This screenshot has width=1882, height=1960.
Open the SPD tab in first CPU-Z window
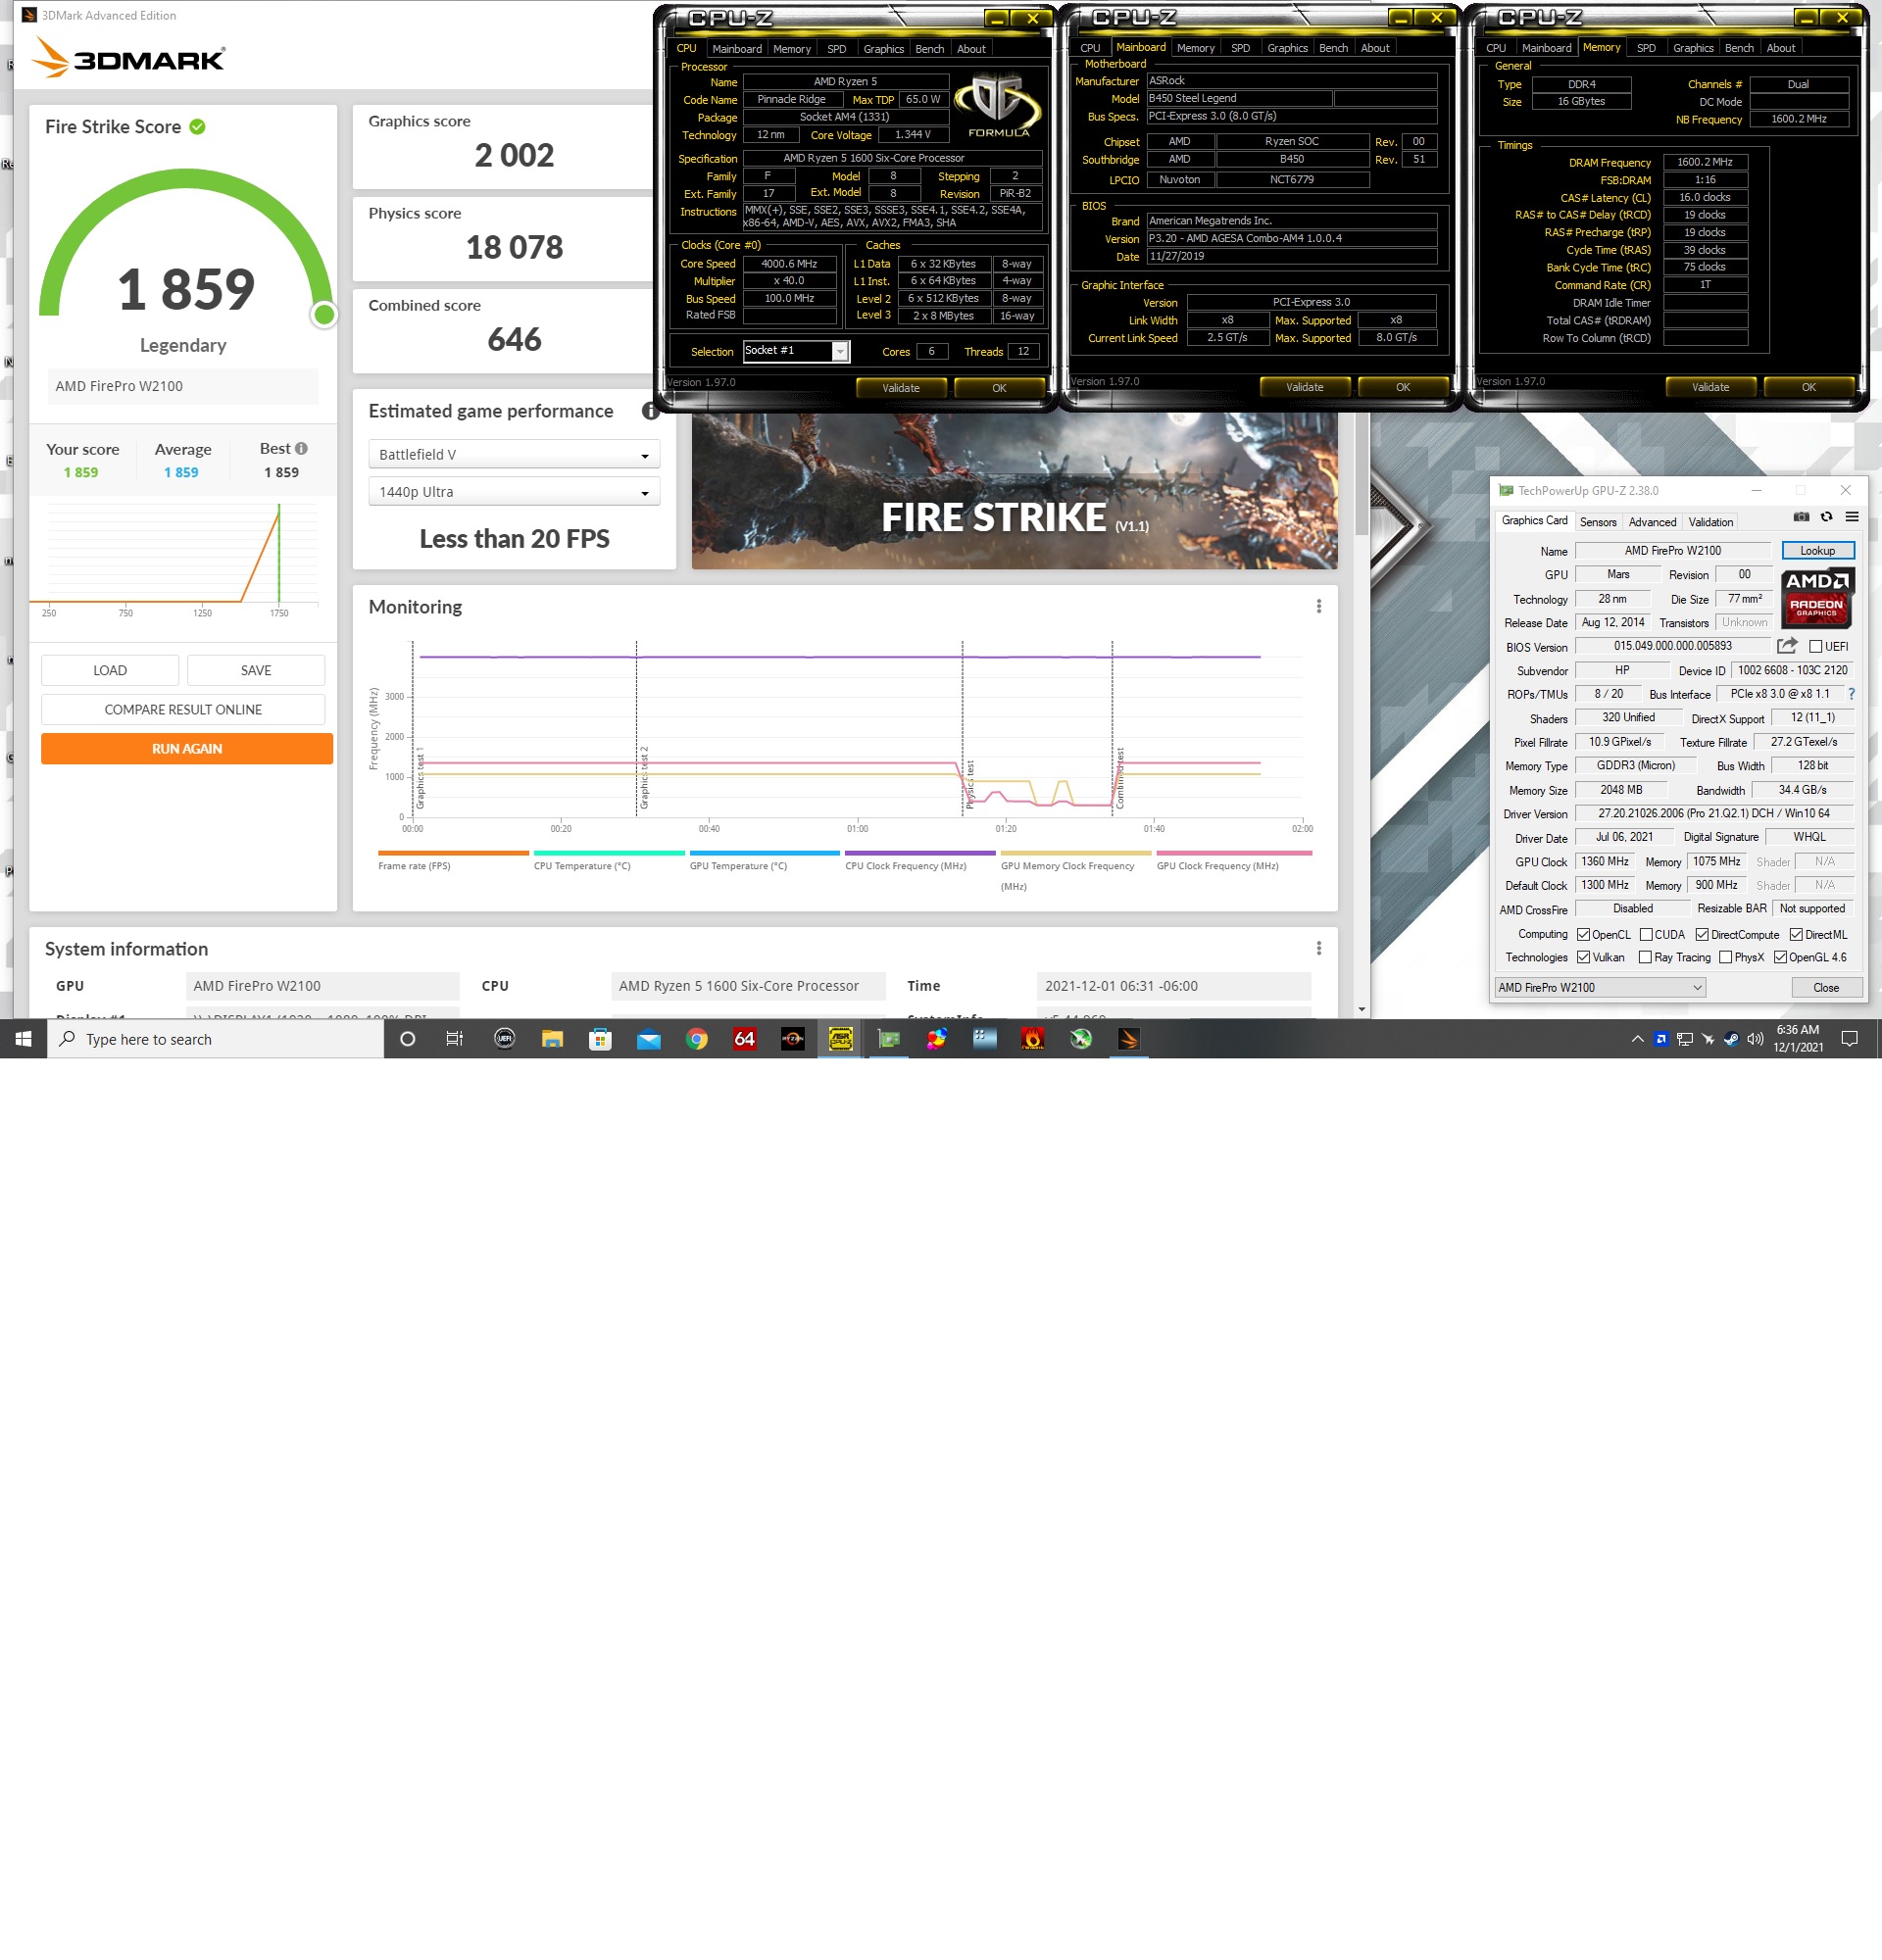(837, 49)
